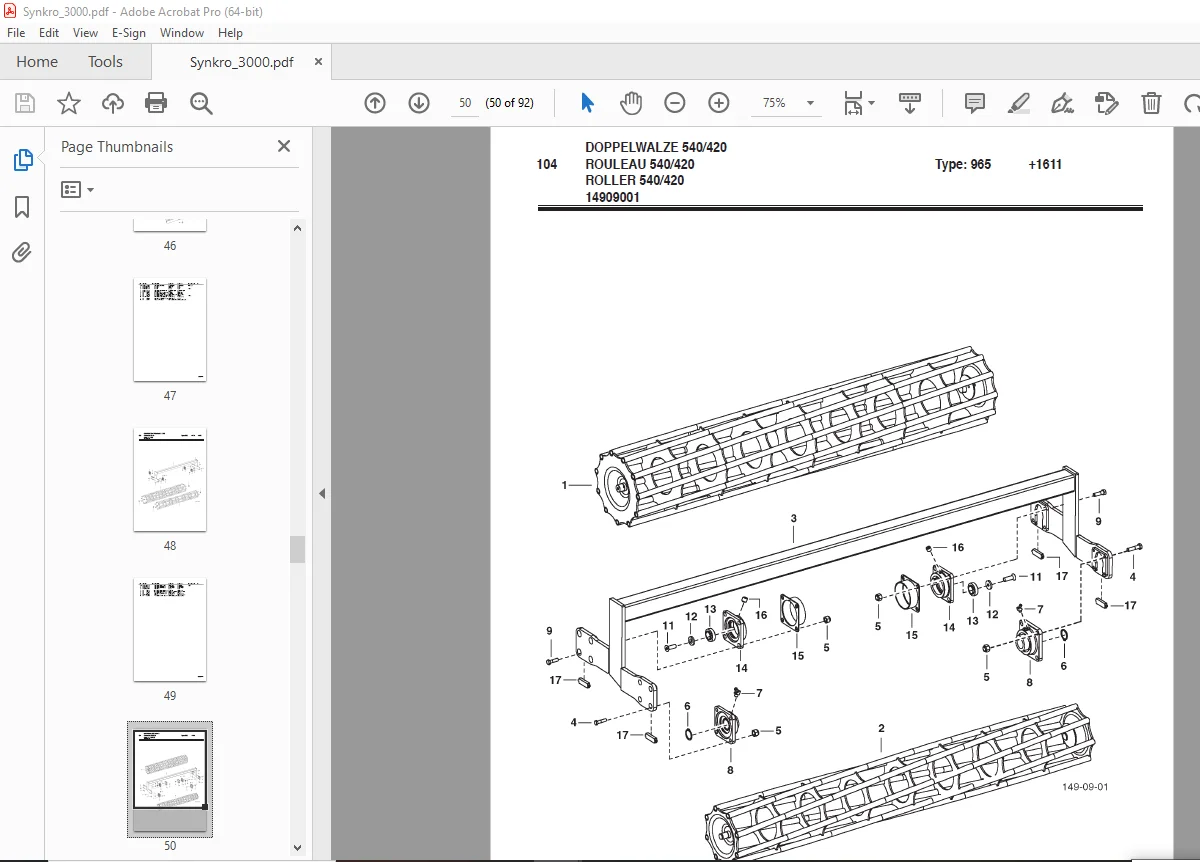Go to the previous page arrow
This screenshot has height=862, width=1200.
375,103
